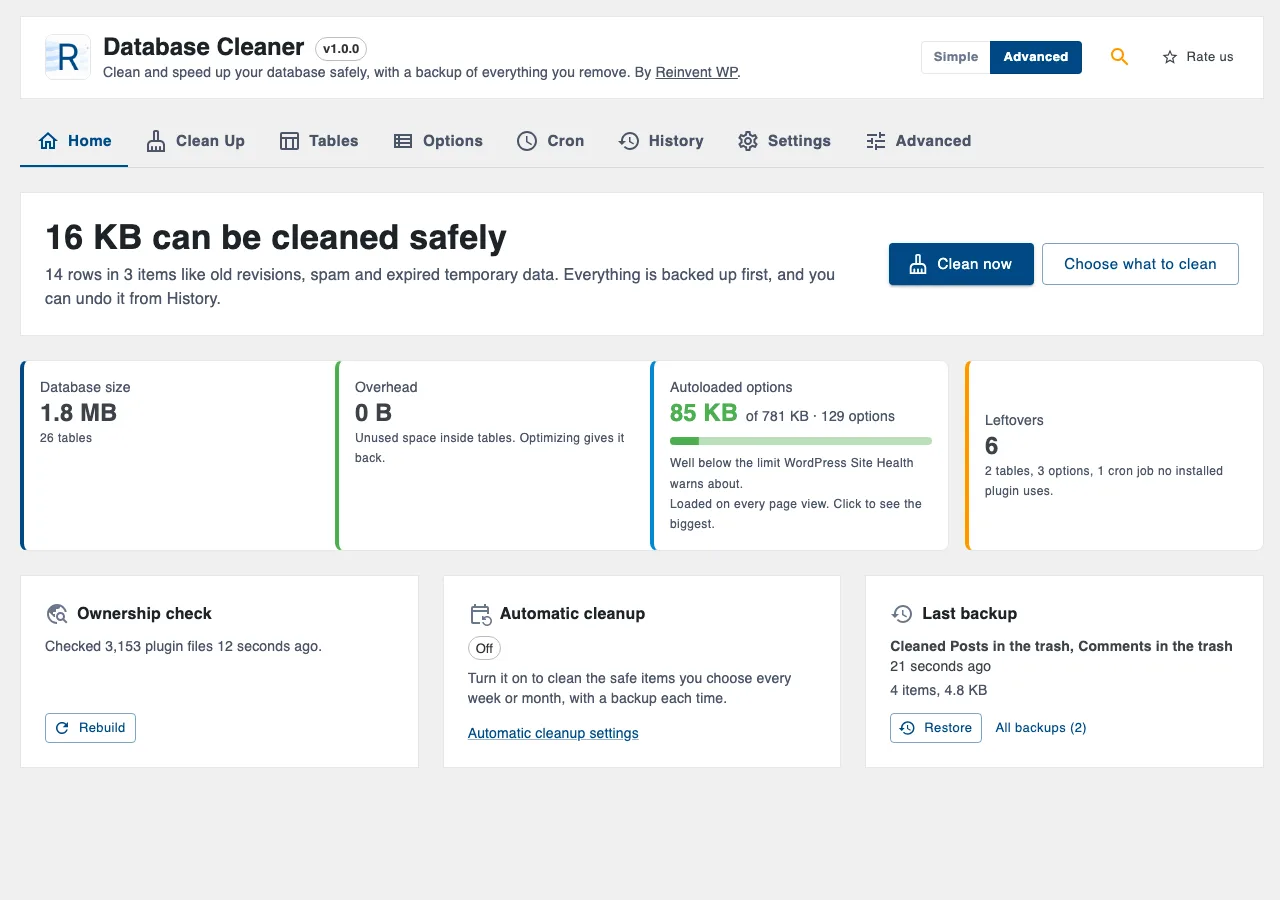Screen dimensions: 1280x900
Task: Click the Automatic cleanup calendar icon
Action: [480, 614]
